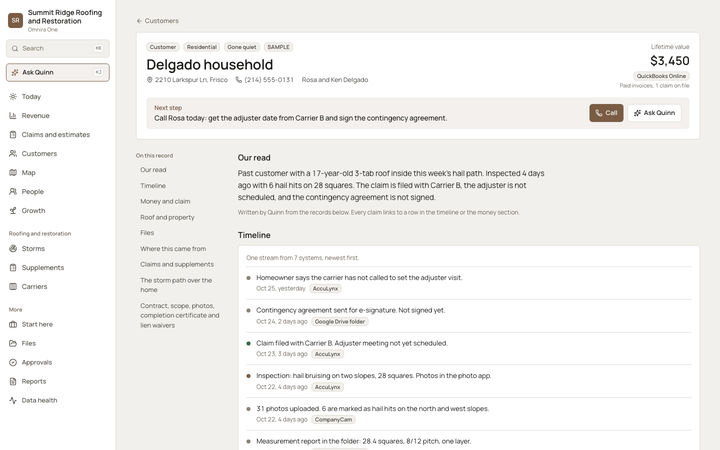The width and height of the screenshot is (720, 450).
Task: Go back to Customers list
Action: coord(158,21)
